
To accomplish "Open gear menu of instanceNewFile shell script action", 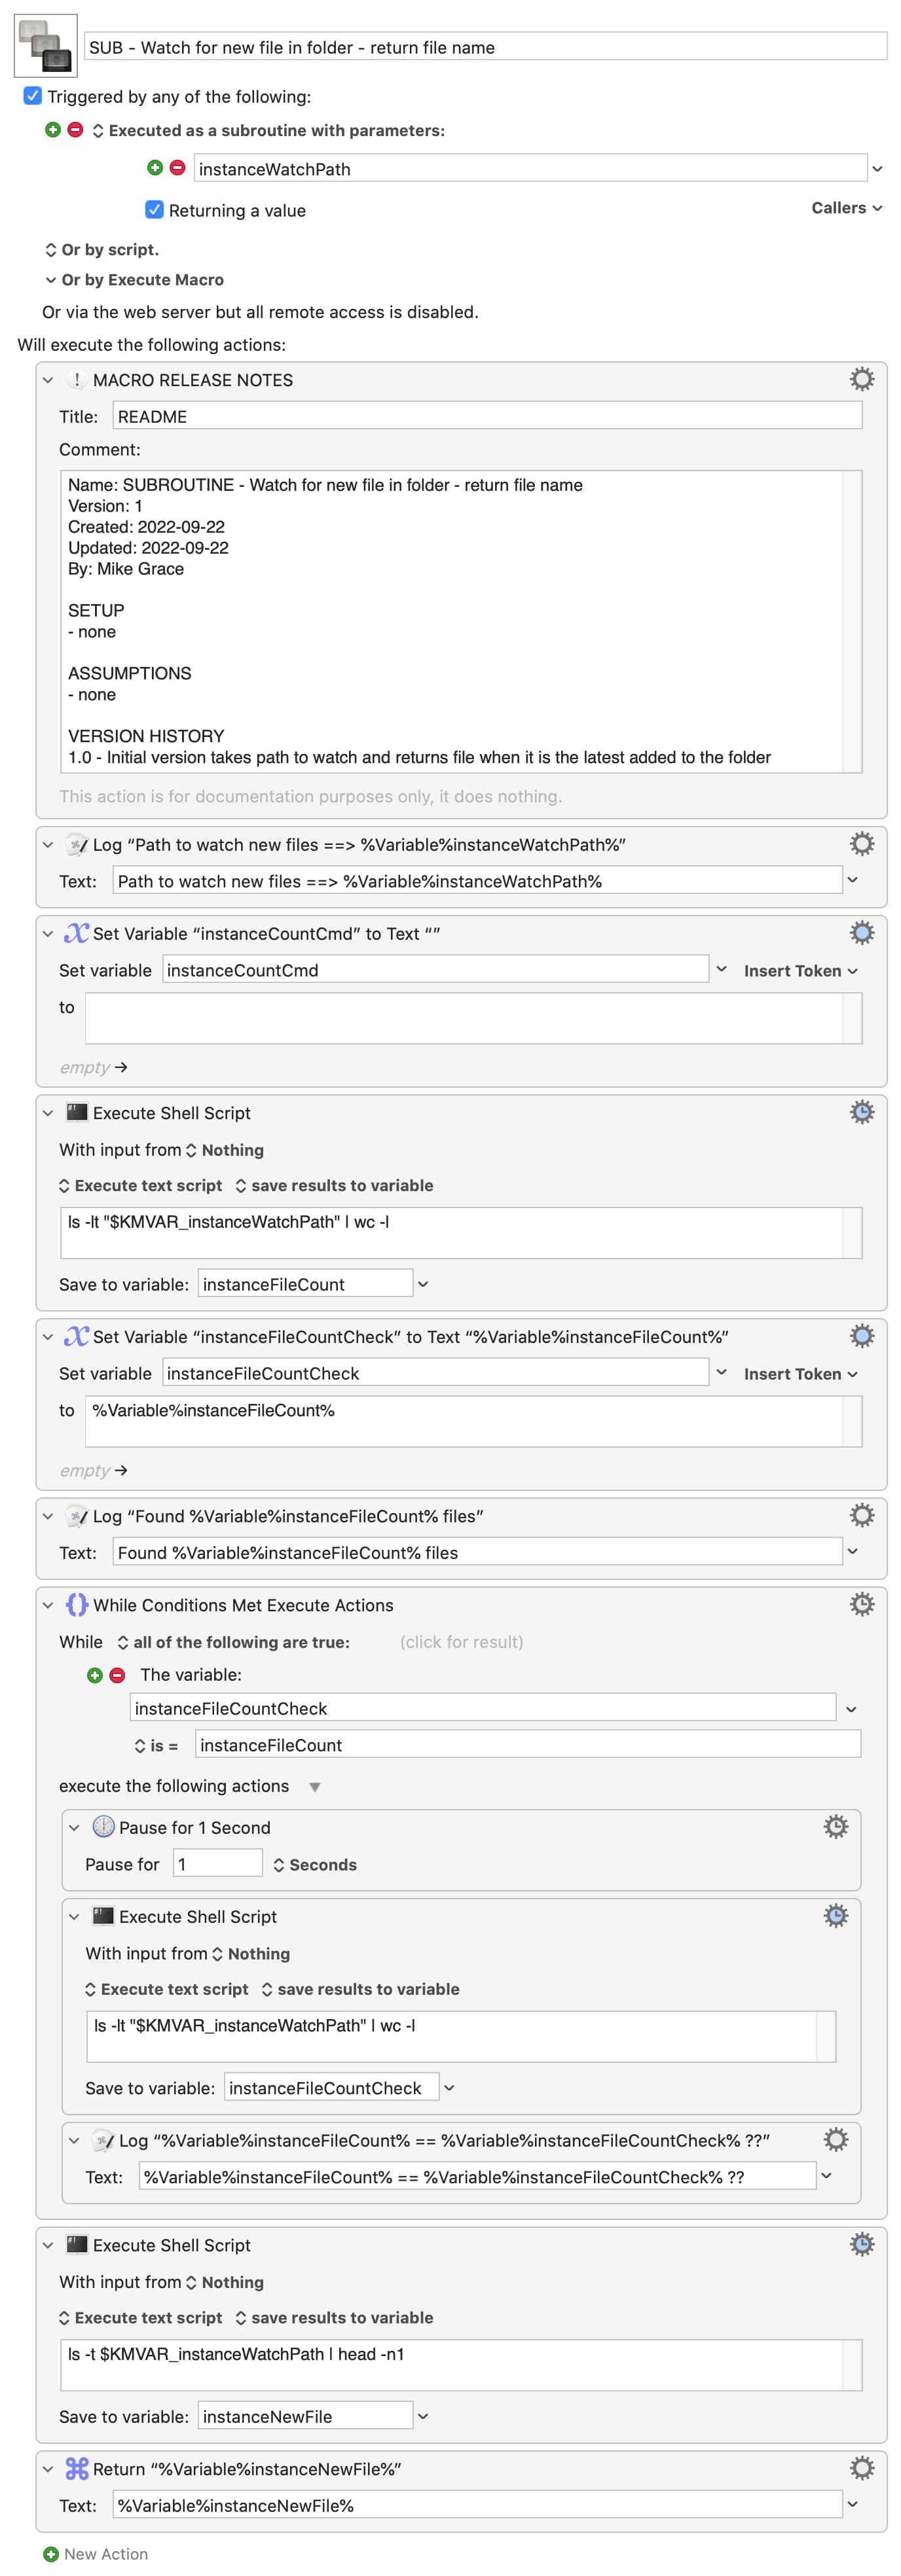I will click(861, 2243).
